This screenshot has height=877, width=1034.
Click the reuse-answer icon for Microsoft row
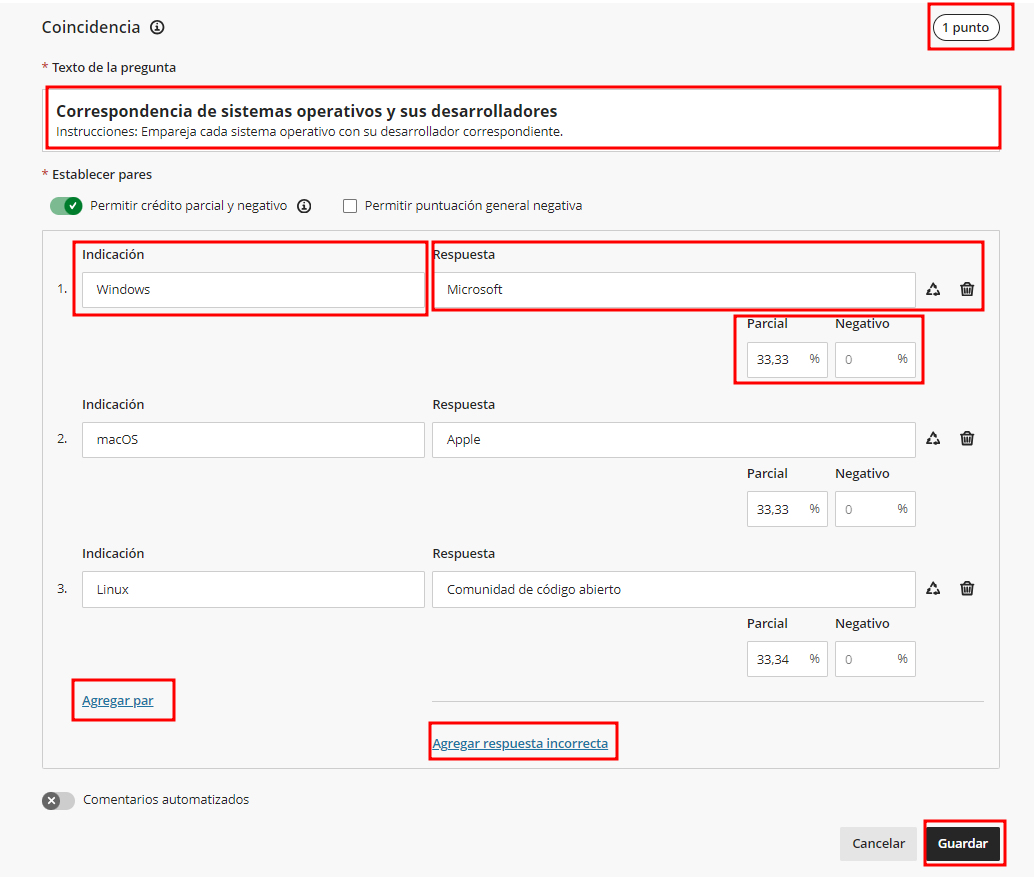pyautogui.click(x=933, y=289)
